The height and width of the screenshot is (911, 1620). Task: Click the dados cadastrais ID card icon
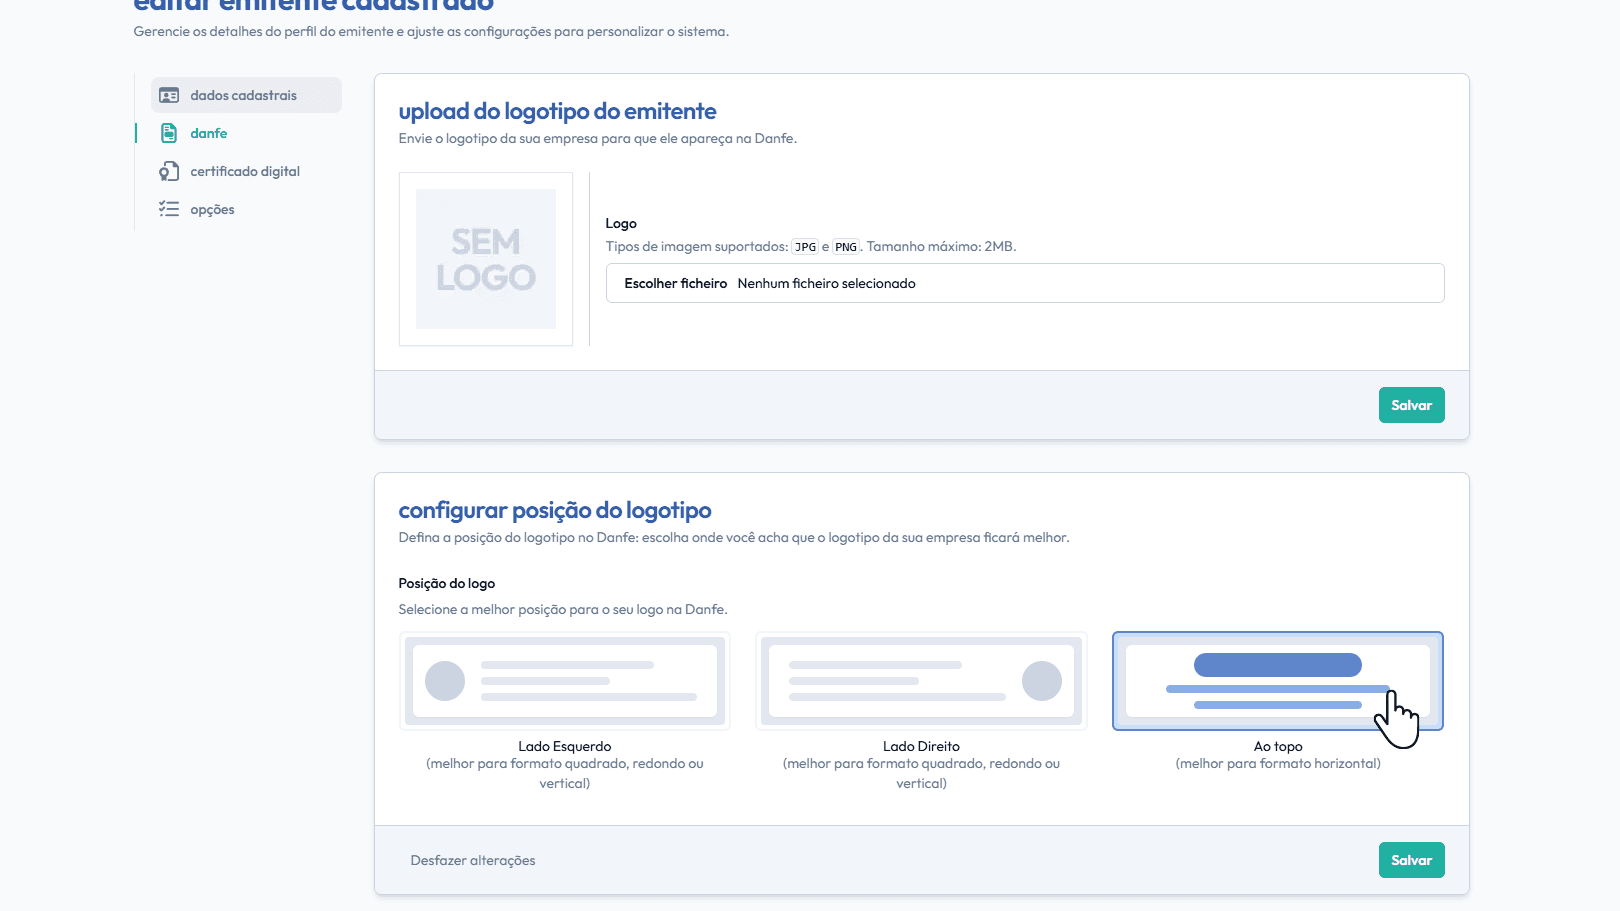click(x=169, y=96)
